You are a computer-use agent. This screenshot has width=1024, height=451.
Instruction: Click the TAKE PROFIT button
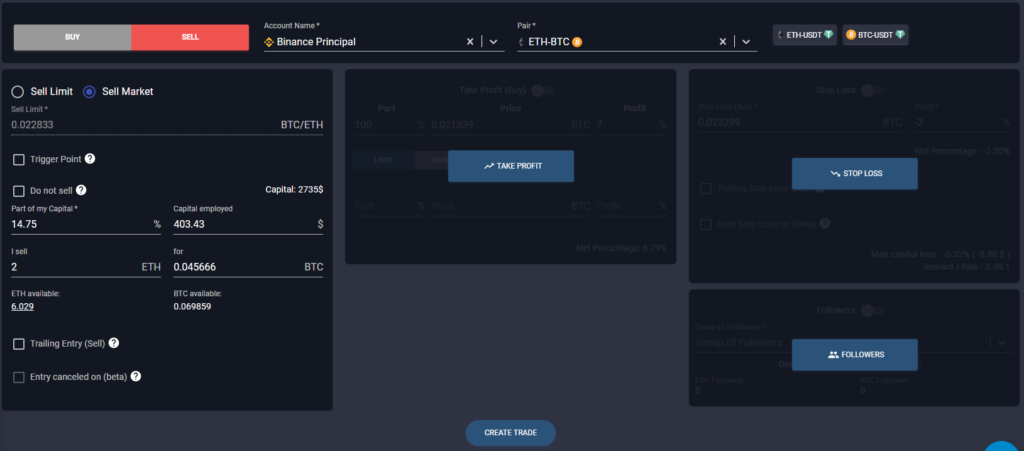coord(511,166)
